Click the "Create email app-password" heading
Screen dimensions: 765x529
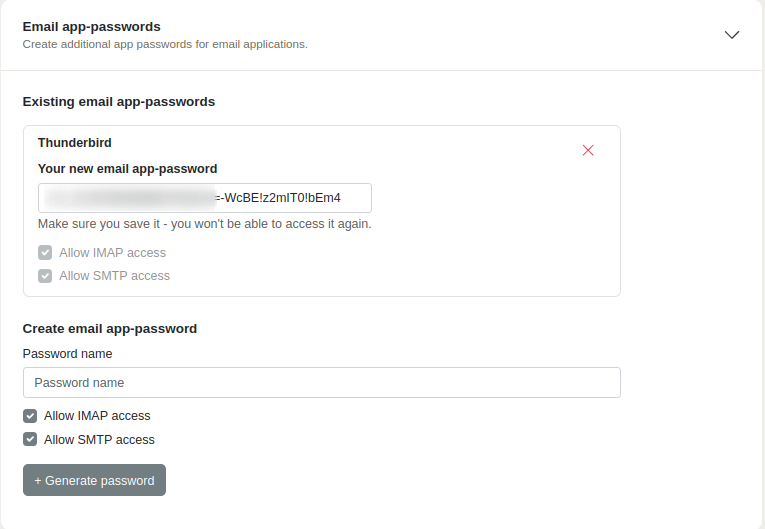pyautogui.click(x=110, y=328)
